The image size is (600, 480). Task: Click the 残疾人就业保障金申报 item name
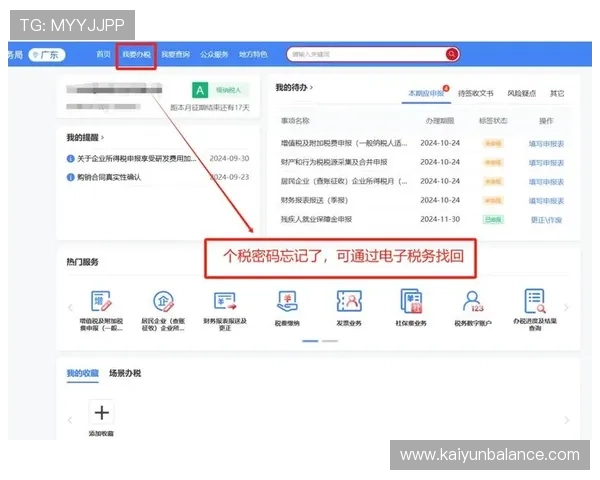(x=316, y=219)
